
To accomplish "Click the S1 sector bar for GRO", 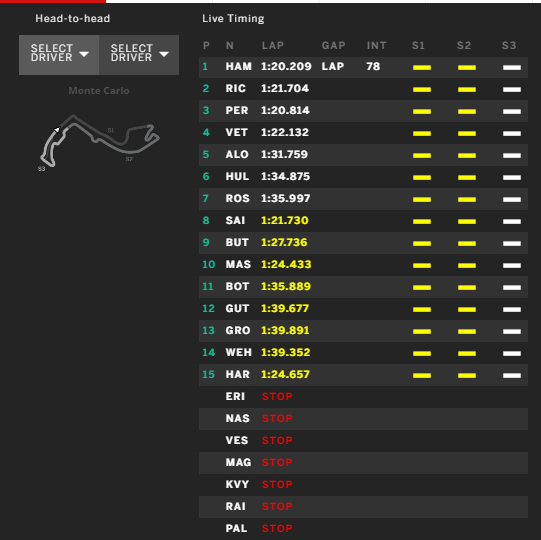I will click(x=422, y=331).
